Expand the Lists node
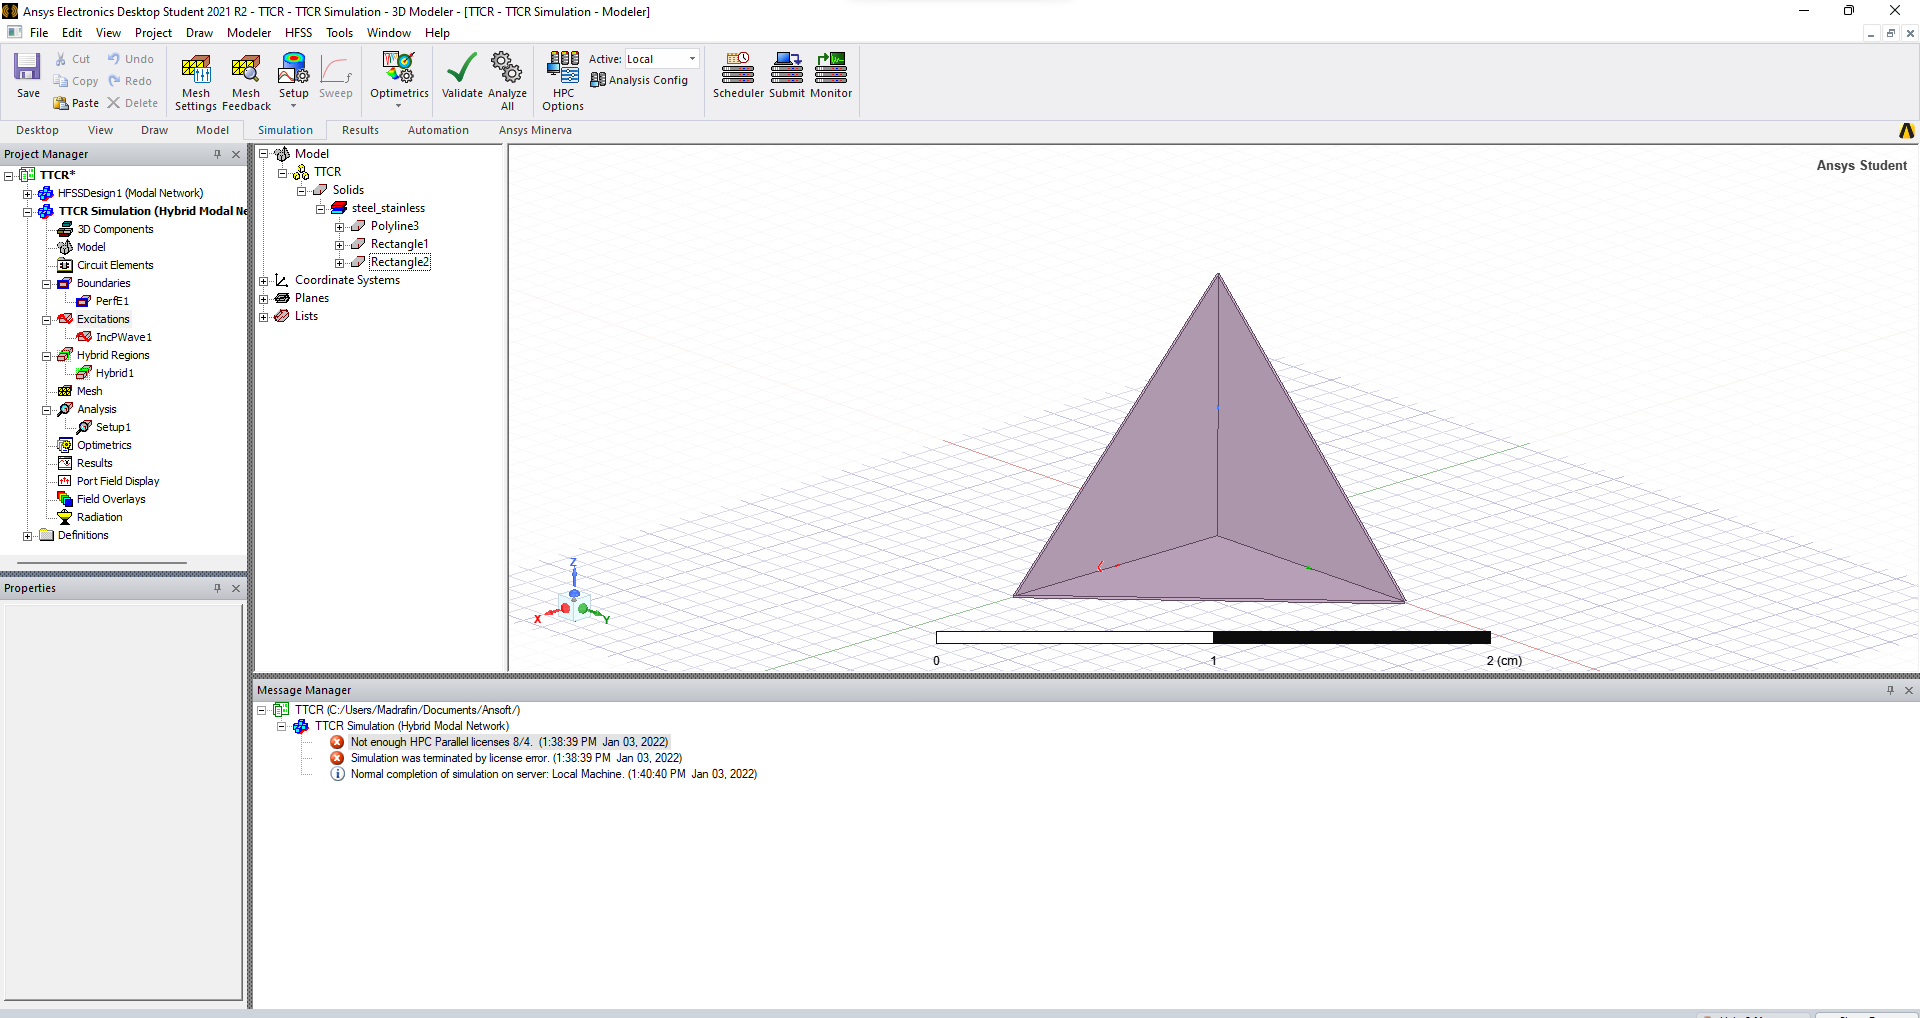Image resolution: width=1920 pixels, height=1018 pixels. [x=264, y=316]
